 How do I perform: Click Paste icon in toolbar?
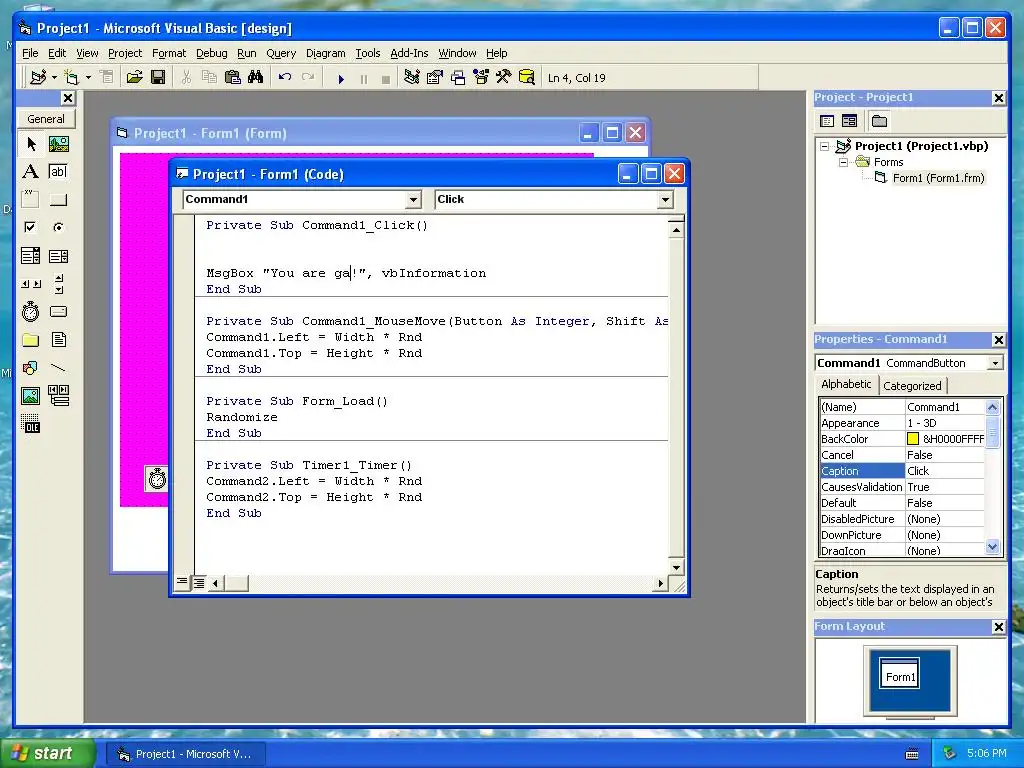(x=232, y=77)
